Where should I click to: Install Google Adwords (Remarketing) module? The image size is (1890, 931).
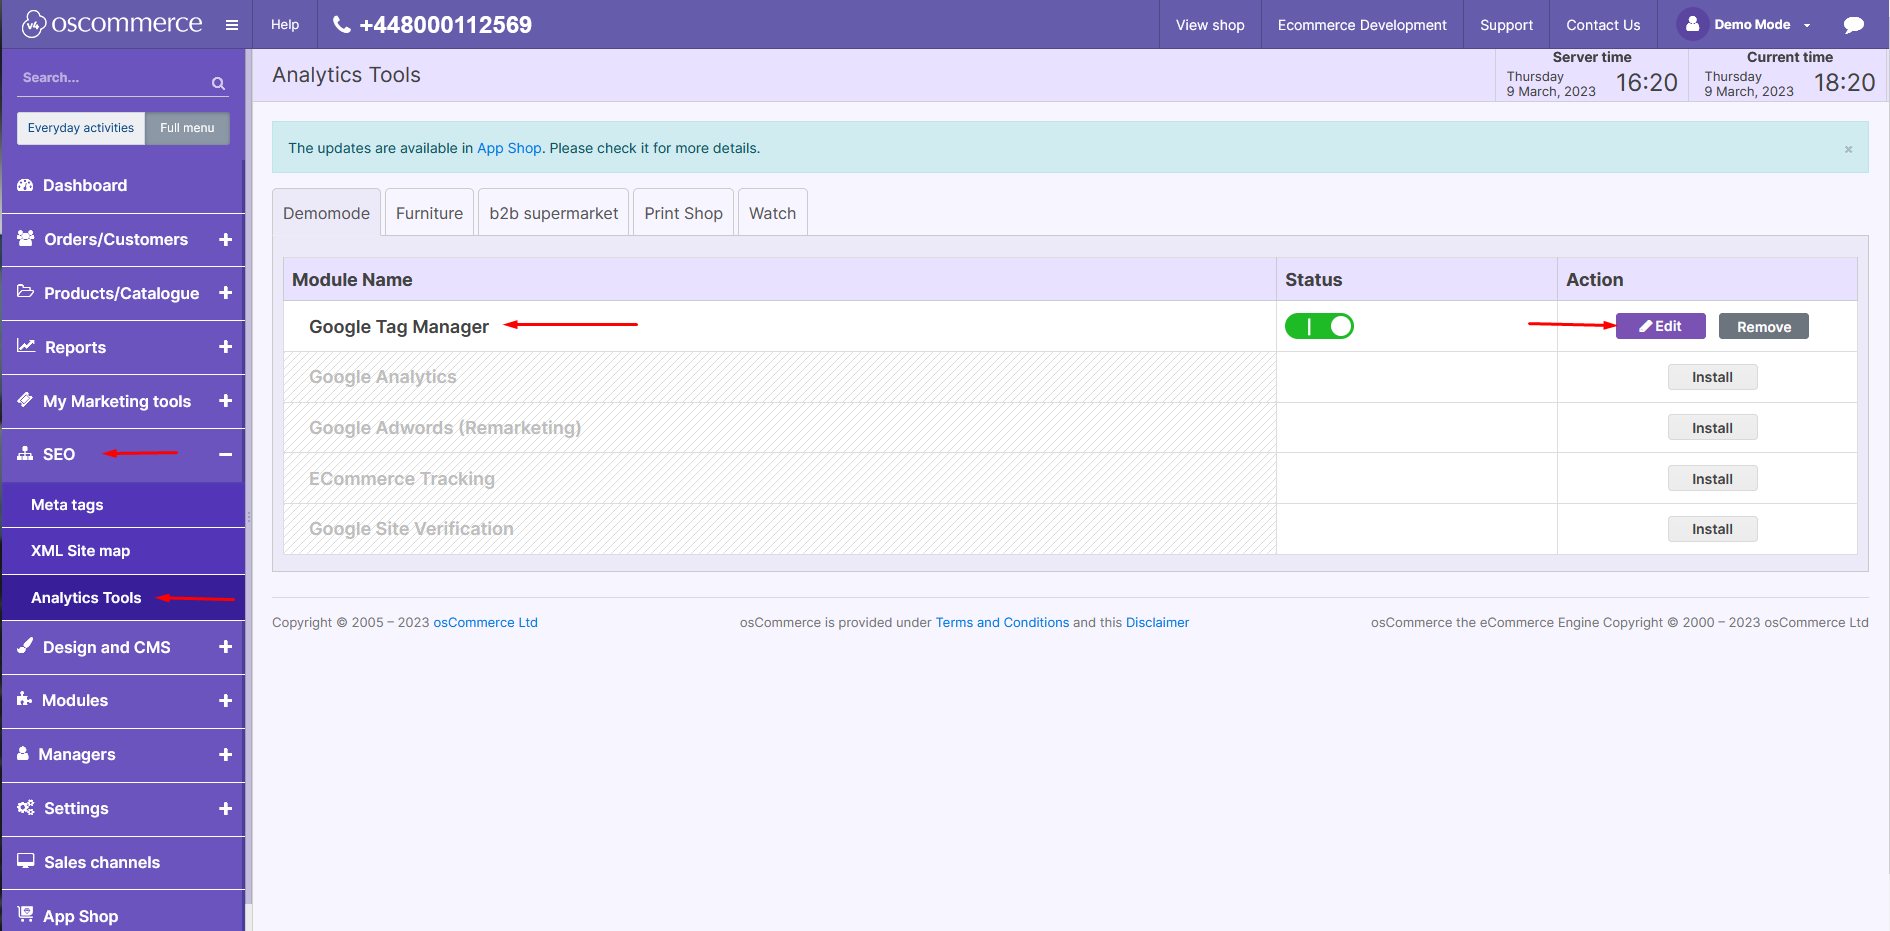[x=1712, y=428]
